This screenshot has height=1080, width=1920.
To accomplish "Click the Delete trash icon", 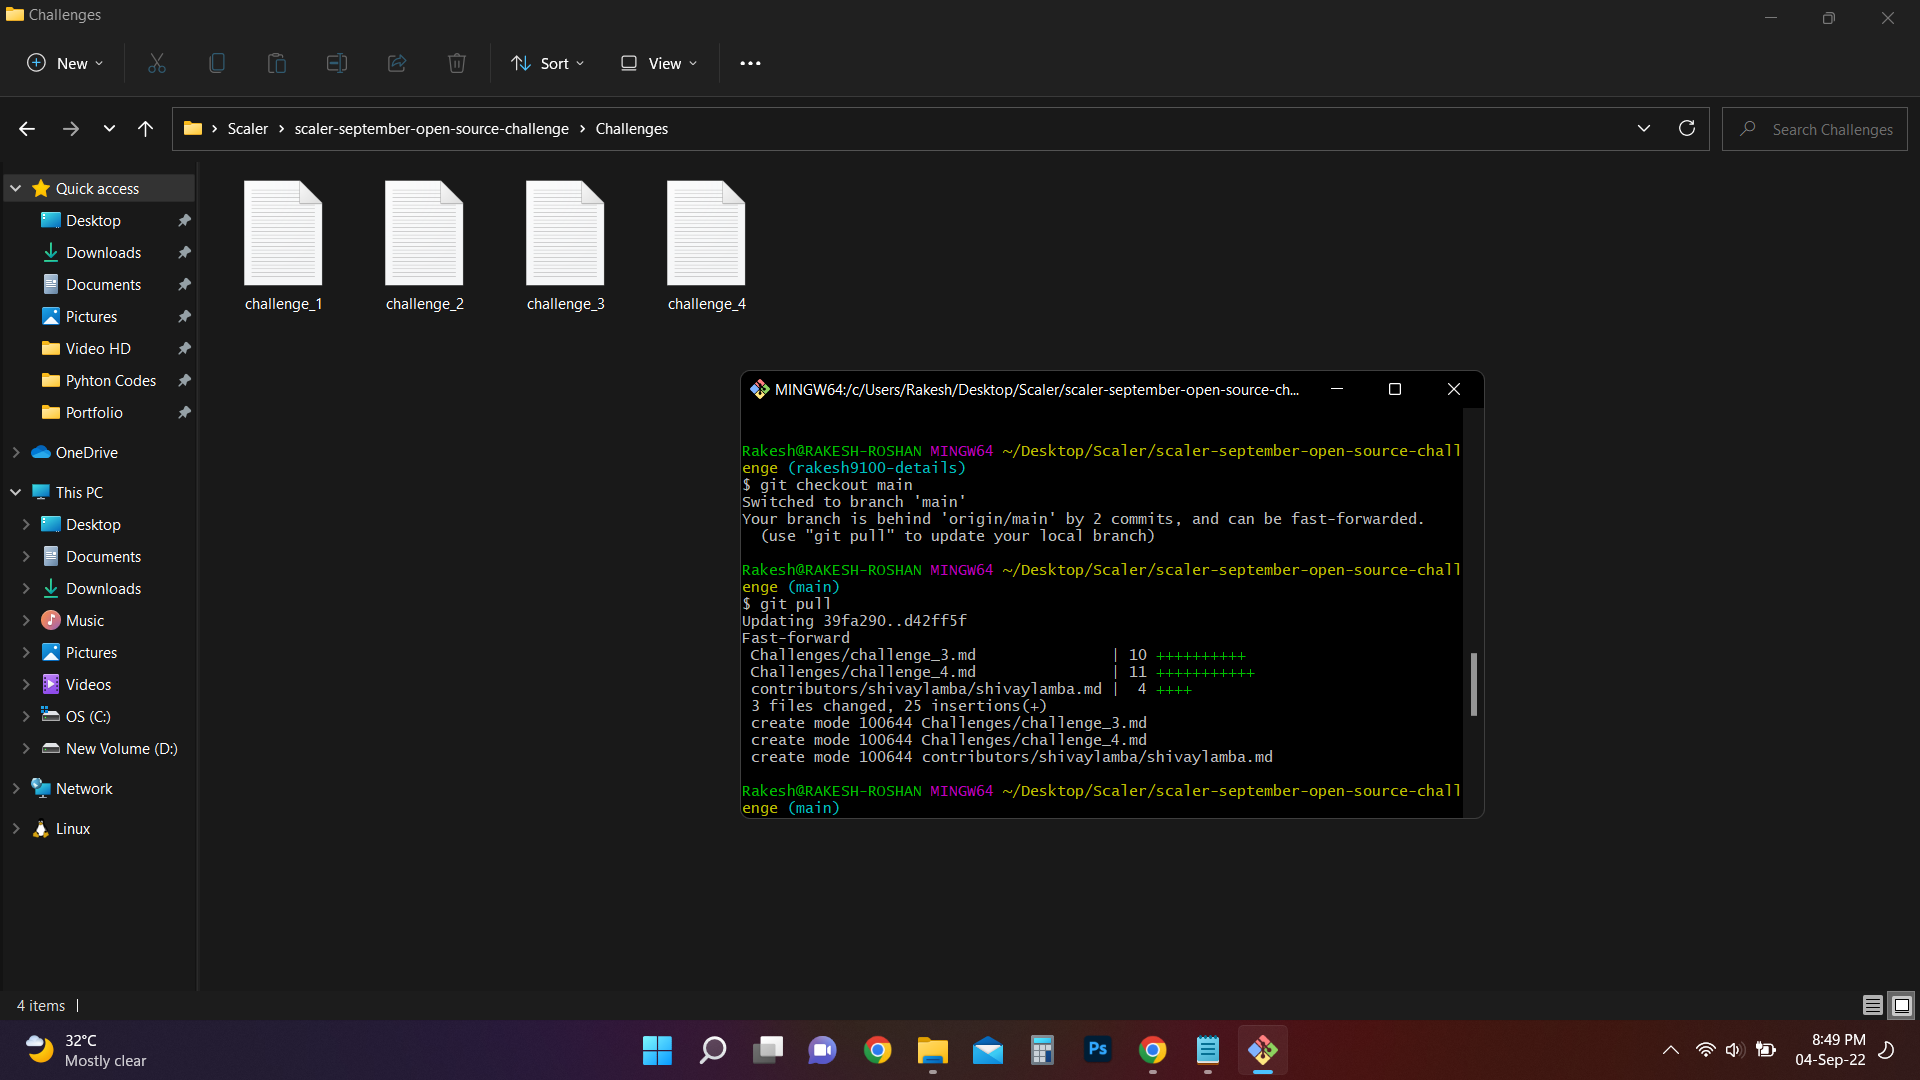I will coord(457,63).
